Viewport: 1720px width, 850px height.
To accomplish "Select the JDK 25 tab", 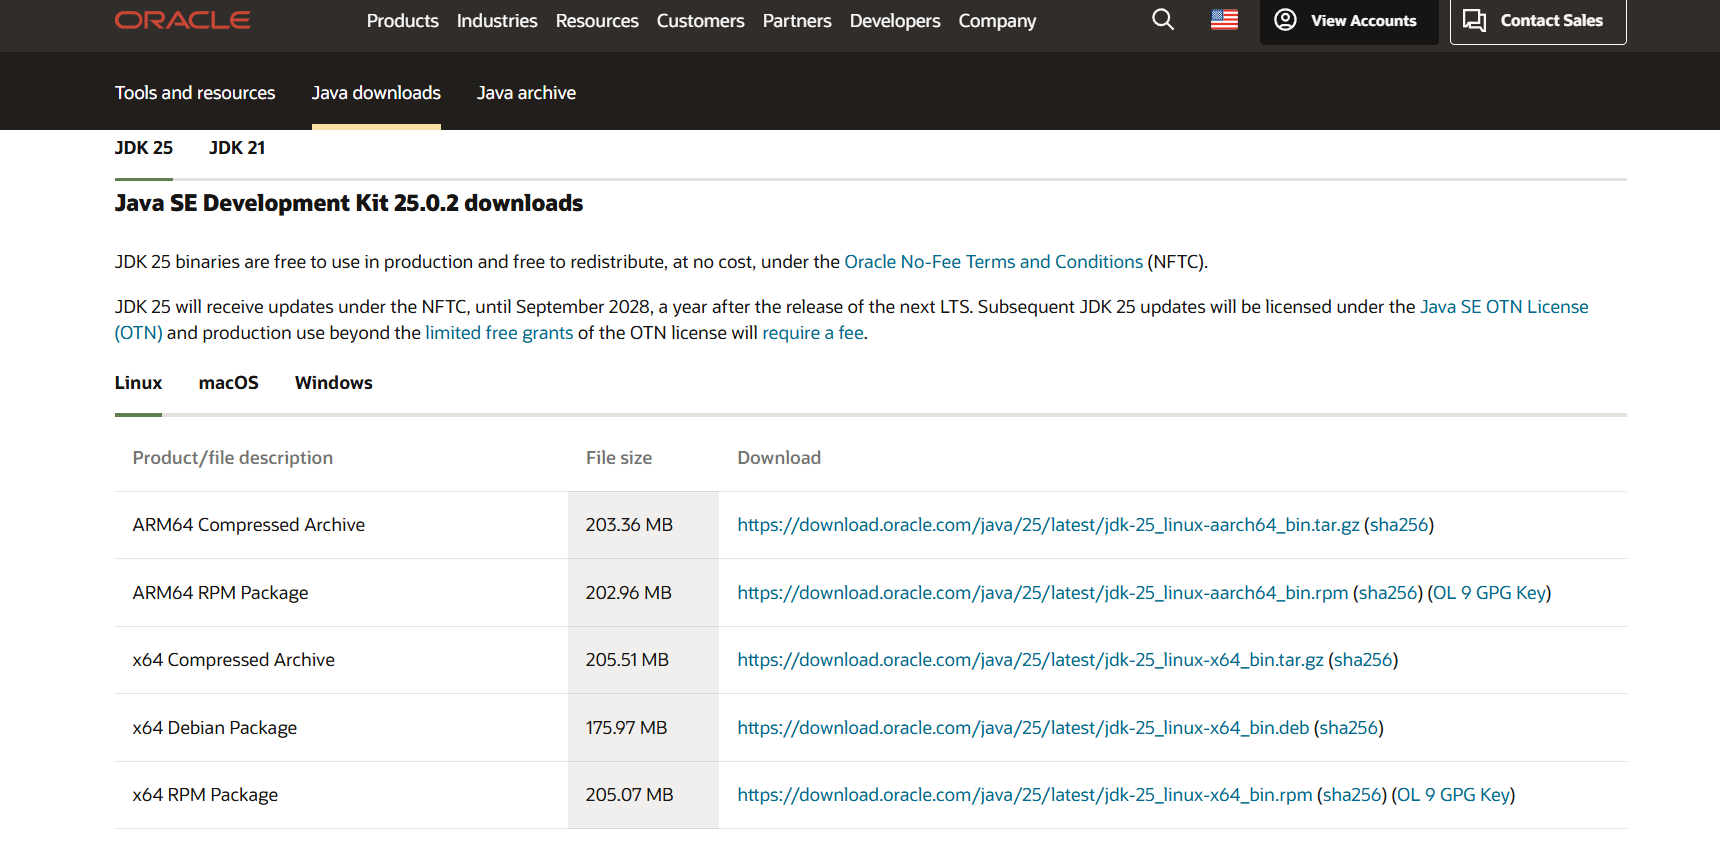I will tap(144, 148).
